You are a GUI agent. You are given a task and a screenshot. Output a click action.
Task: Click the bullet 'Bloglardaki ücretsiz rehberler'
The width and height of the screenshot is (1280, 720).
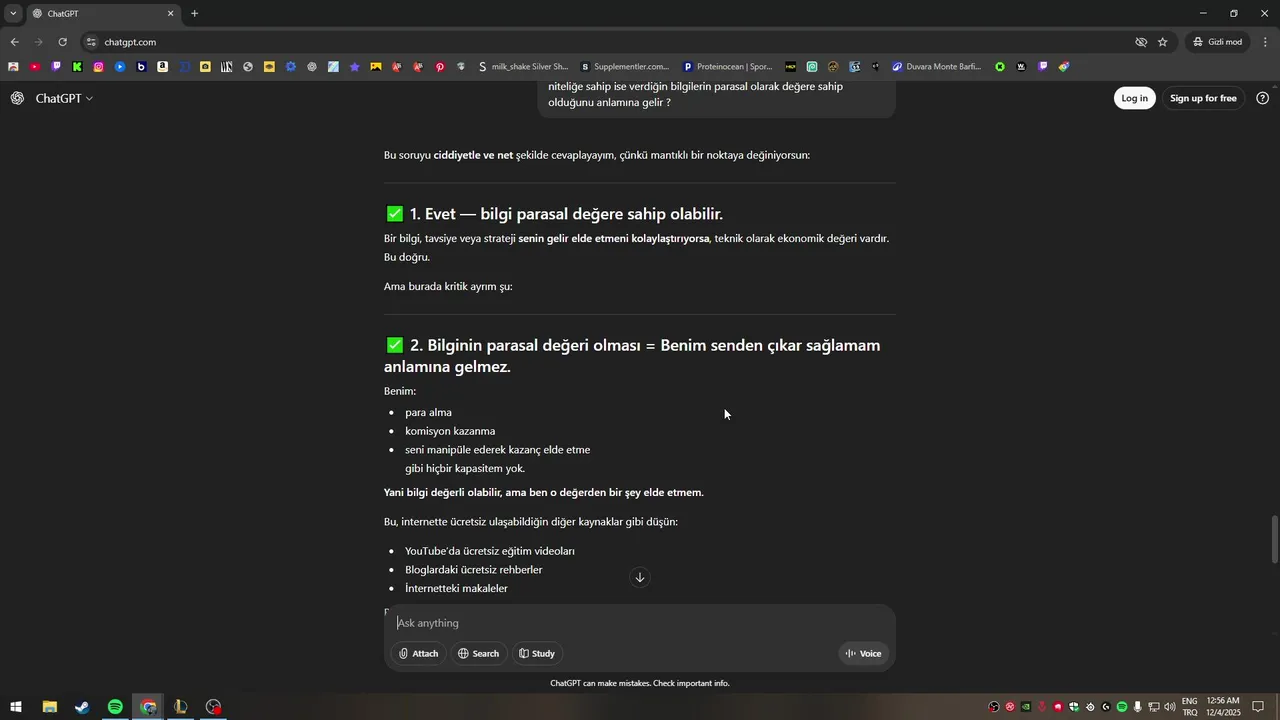click(x=474, y=570)
